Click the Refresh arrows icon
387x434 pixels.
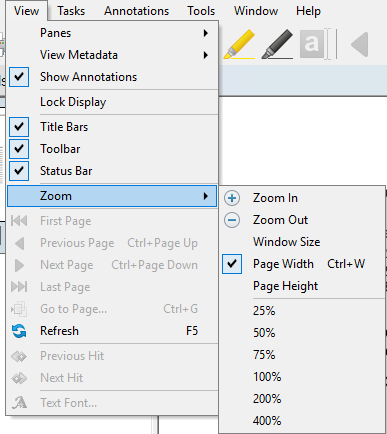pos(19,331)
